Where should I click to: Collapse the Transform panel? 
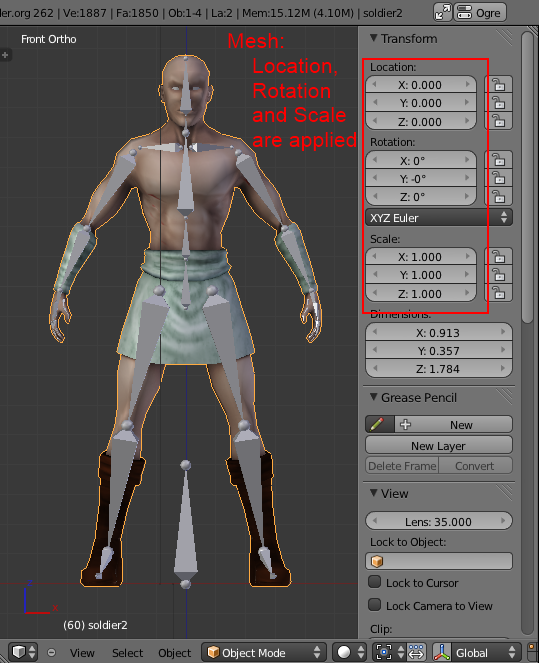click(x=374, y=38)
